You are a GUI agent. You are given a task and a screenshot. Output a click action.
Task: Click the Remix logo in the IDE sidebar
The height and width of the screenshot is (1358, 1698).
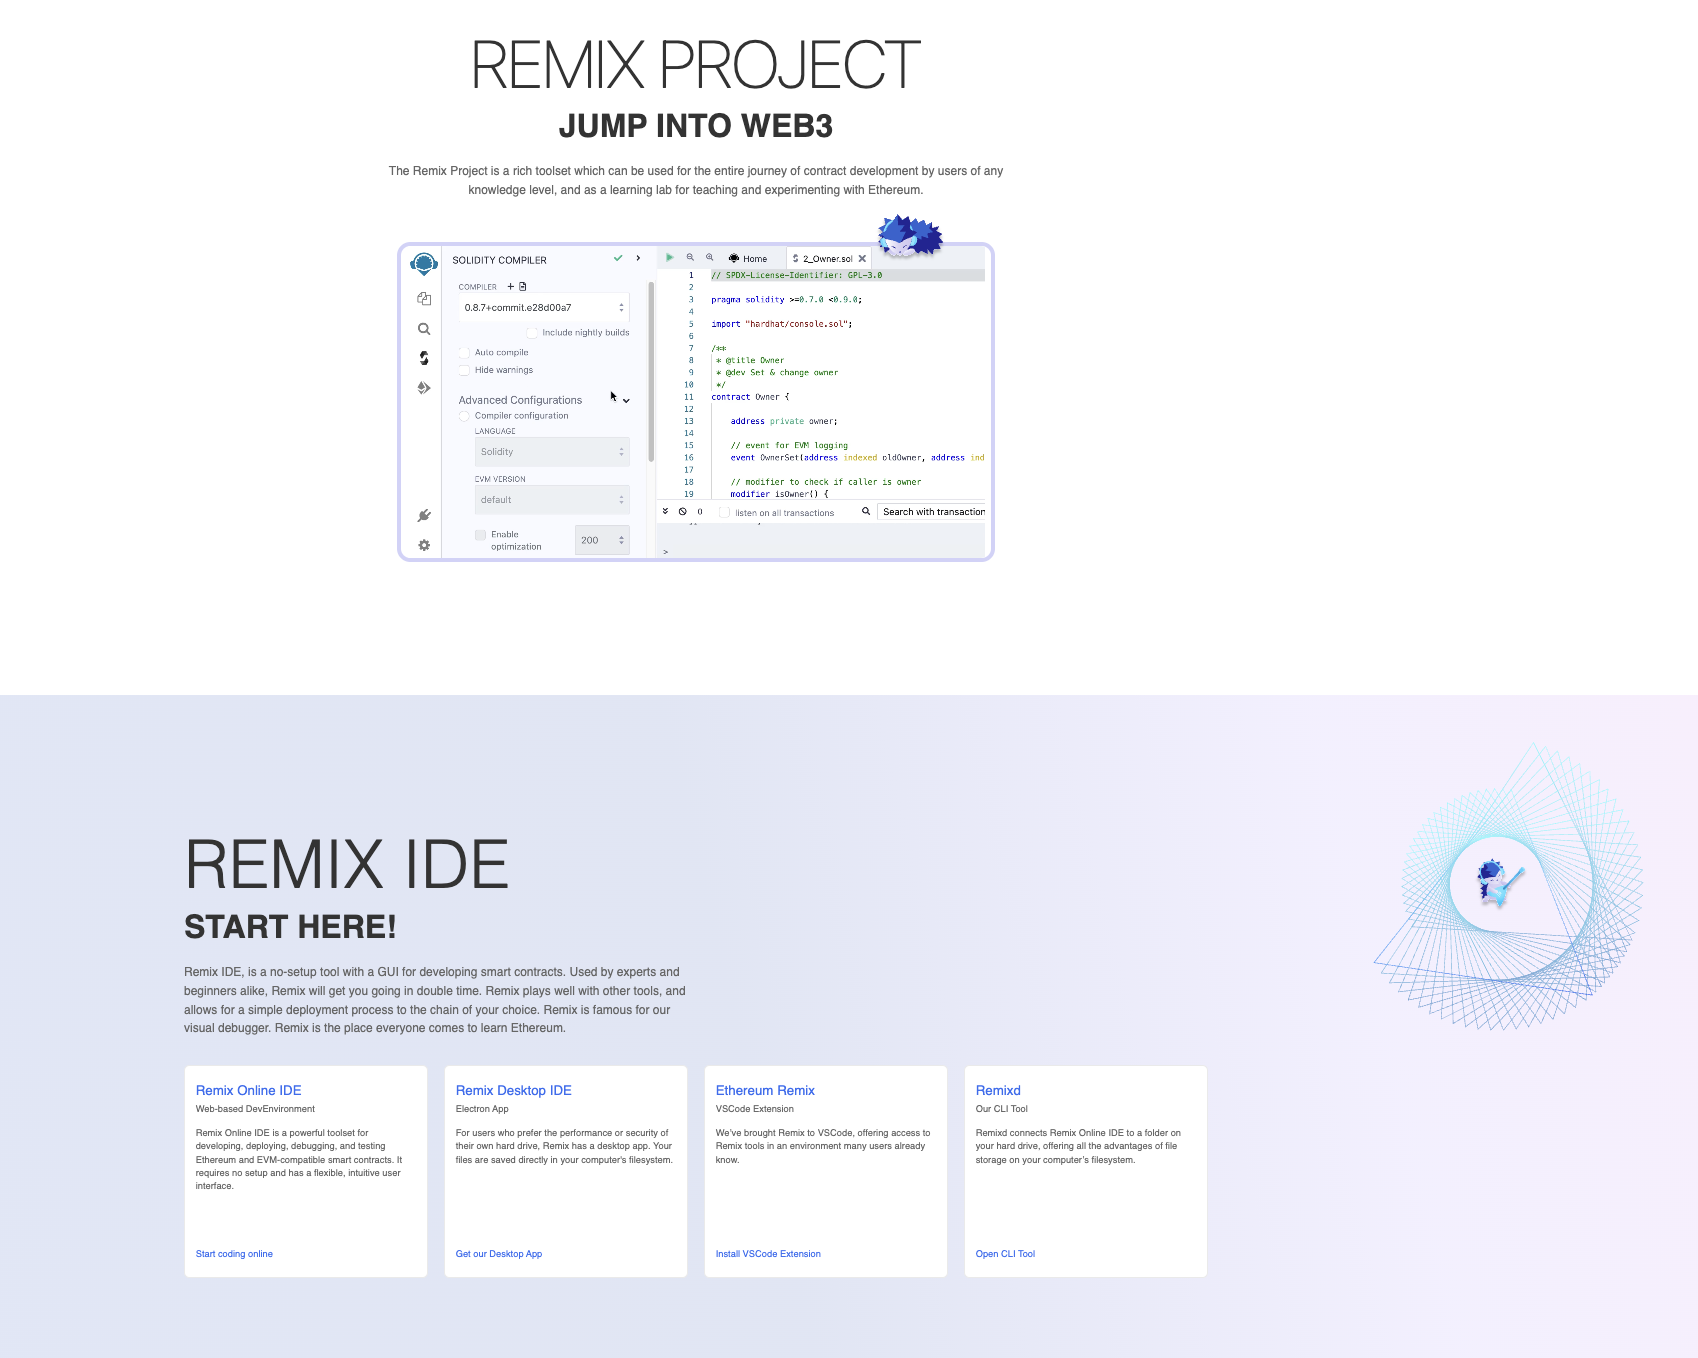pos(424,263)
